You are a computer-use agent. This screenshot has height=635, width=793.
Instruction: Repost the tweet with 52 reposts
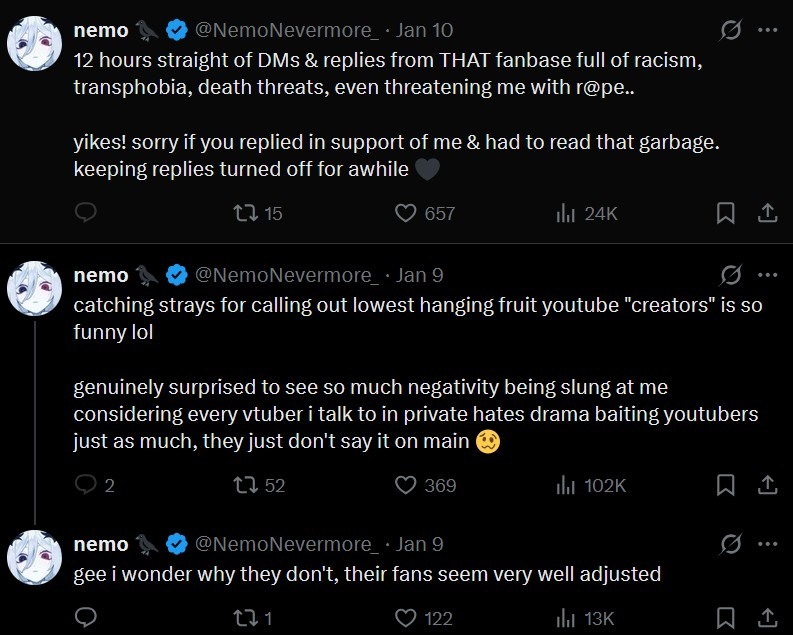245,485
